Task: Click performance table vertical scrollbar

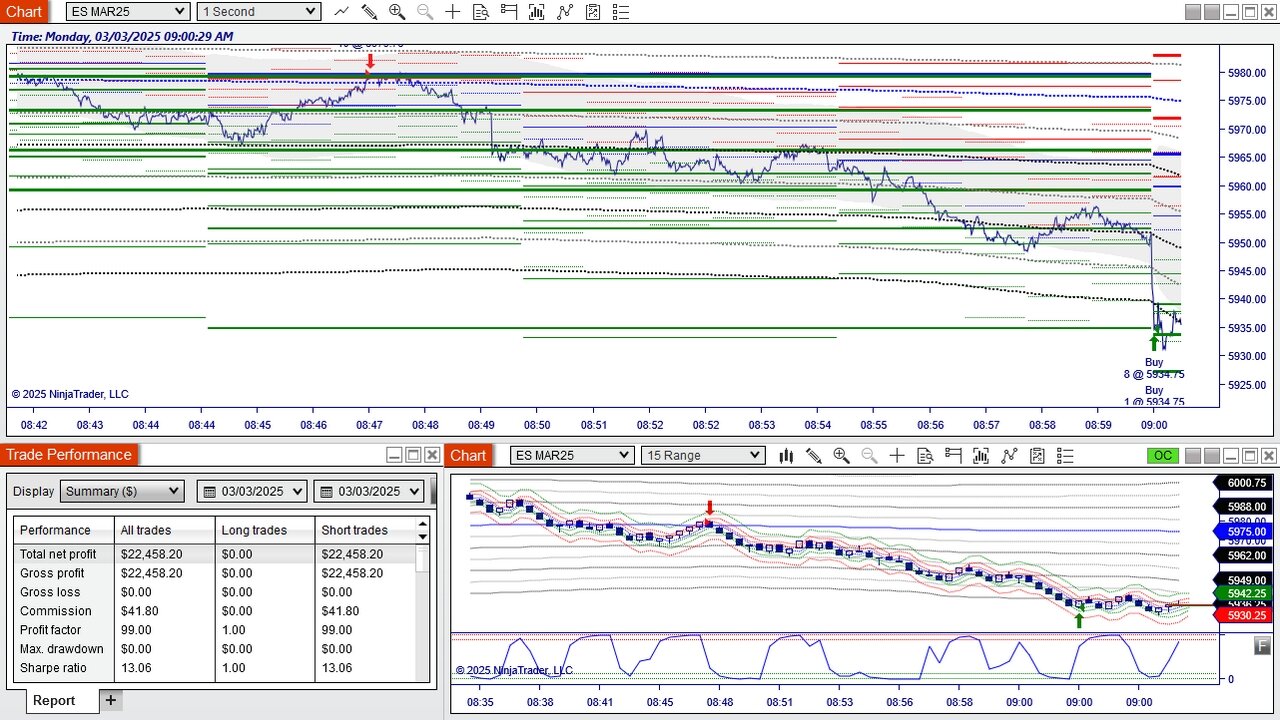Action: [x=424, y=560]
